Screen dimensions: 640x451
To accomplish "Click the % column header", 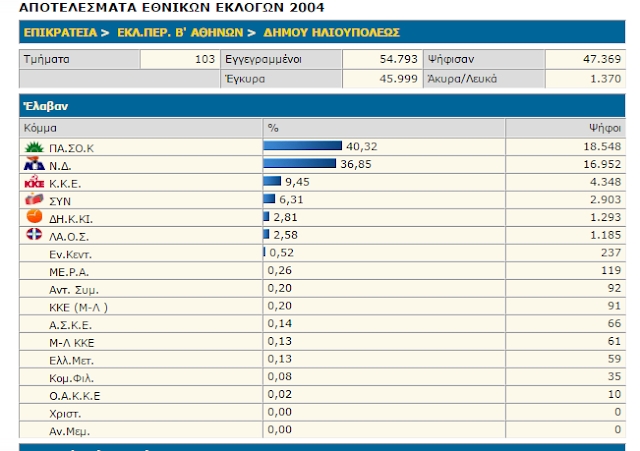I will 273,128.
